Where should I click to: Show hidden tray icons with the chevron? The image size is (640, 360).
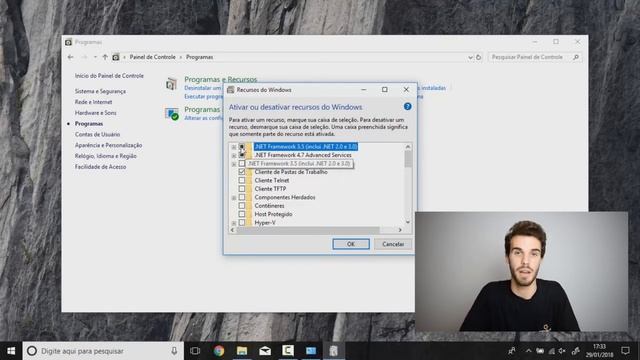pyautogui.click(x=529, y=351)
